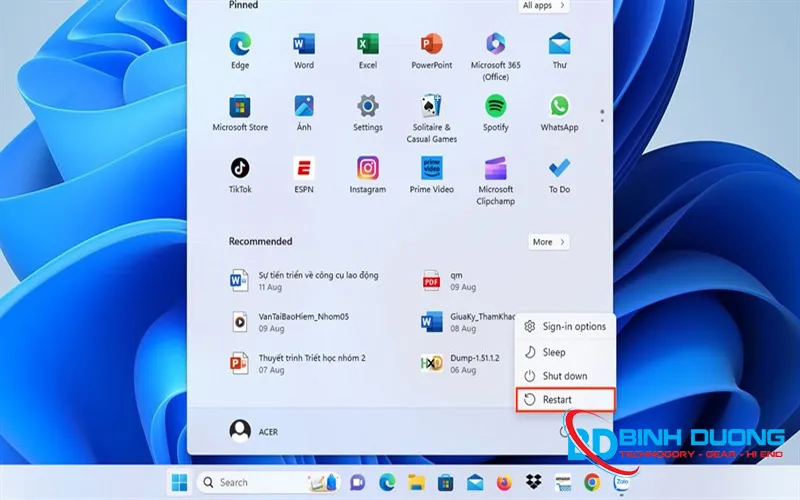Viewport: 800px width, 500px height.
Task: Launch Word from pinned apps
Action: (304, 50)
